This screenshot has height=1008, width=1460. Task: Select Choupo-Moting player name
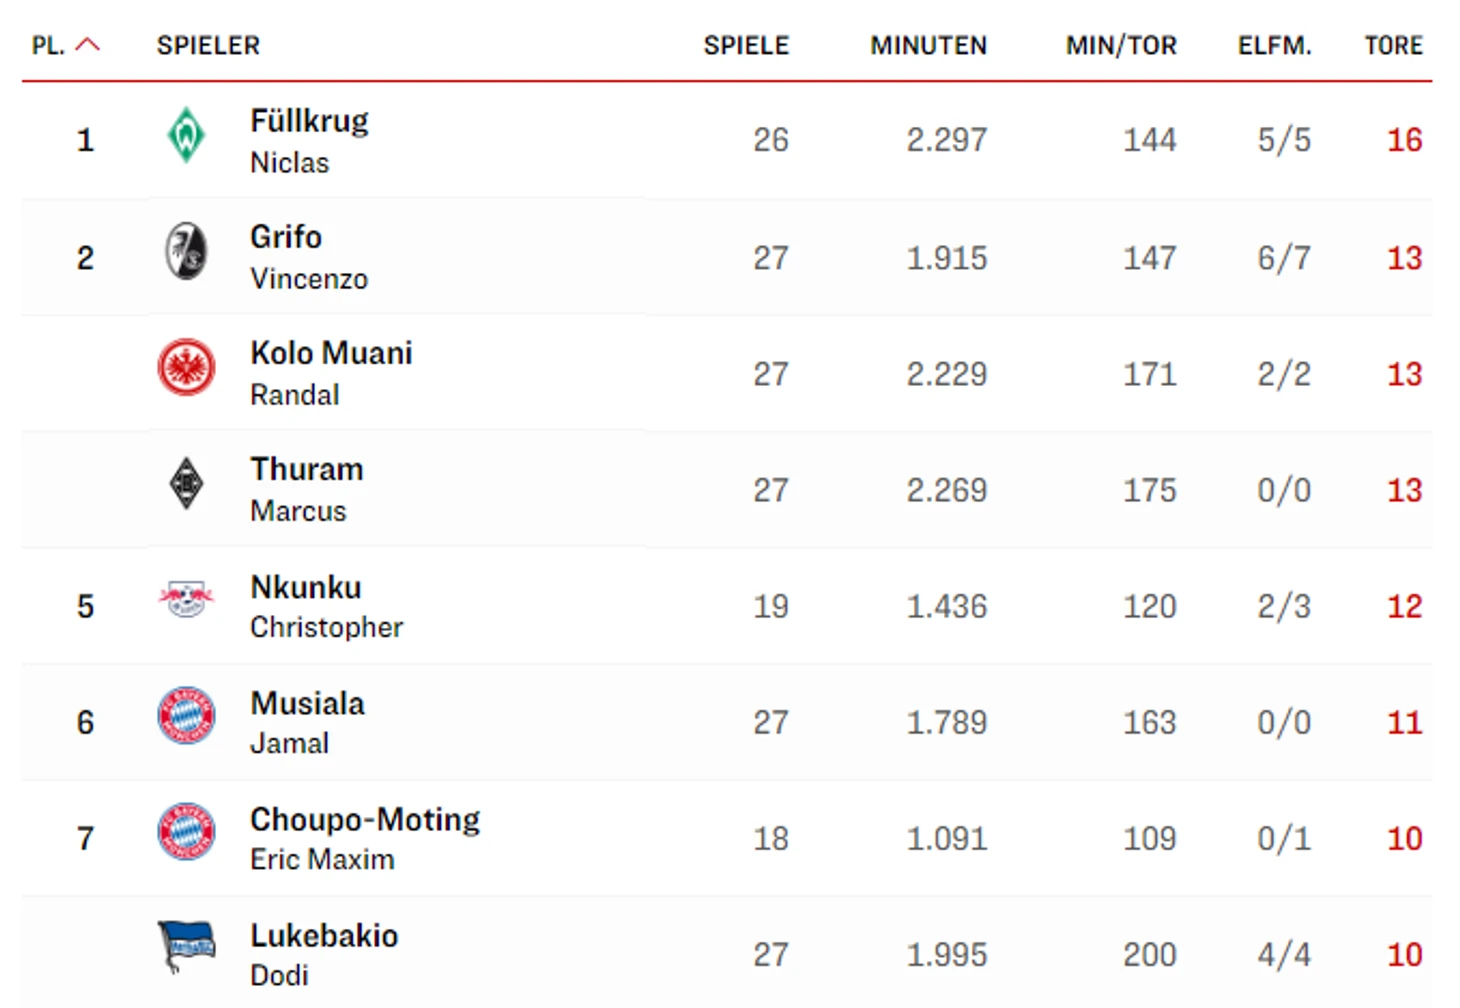(x=365, y=819)
